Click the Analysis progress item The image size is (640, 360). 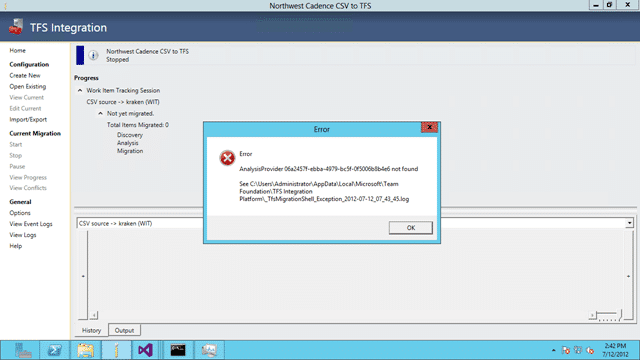[x=128, y=143]
